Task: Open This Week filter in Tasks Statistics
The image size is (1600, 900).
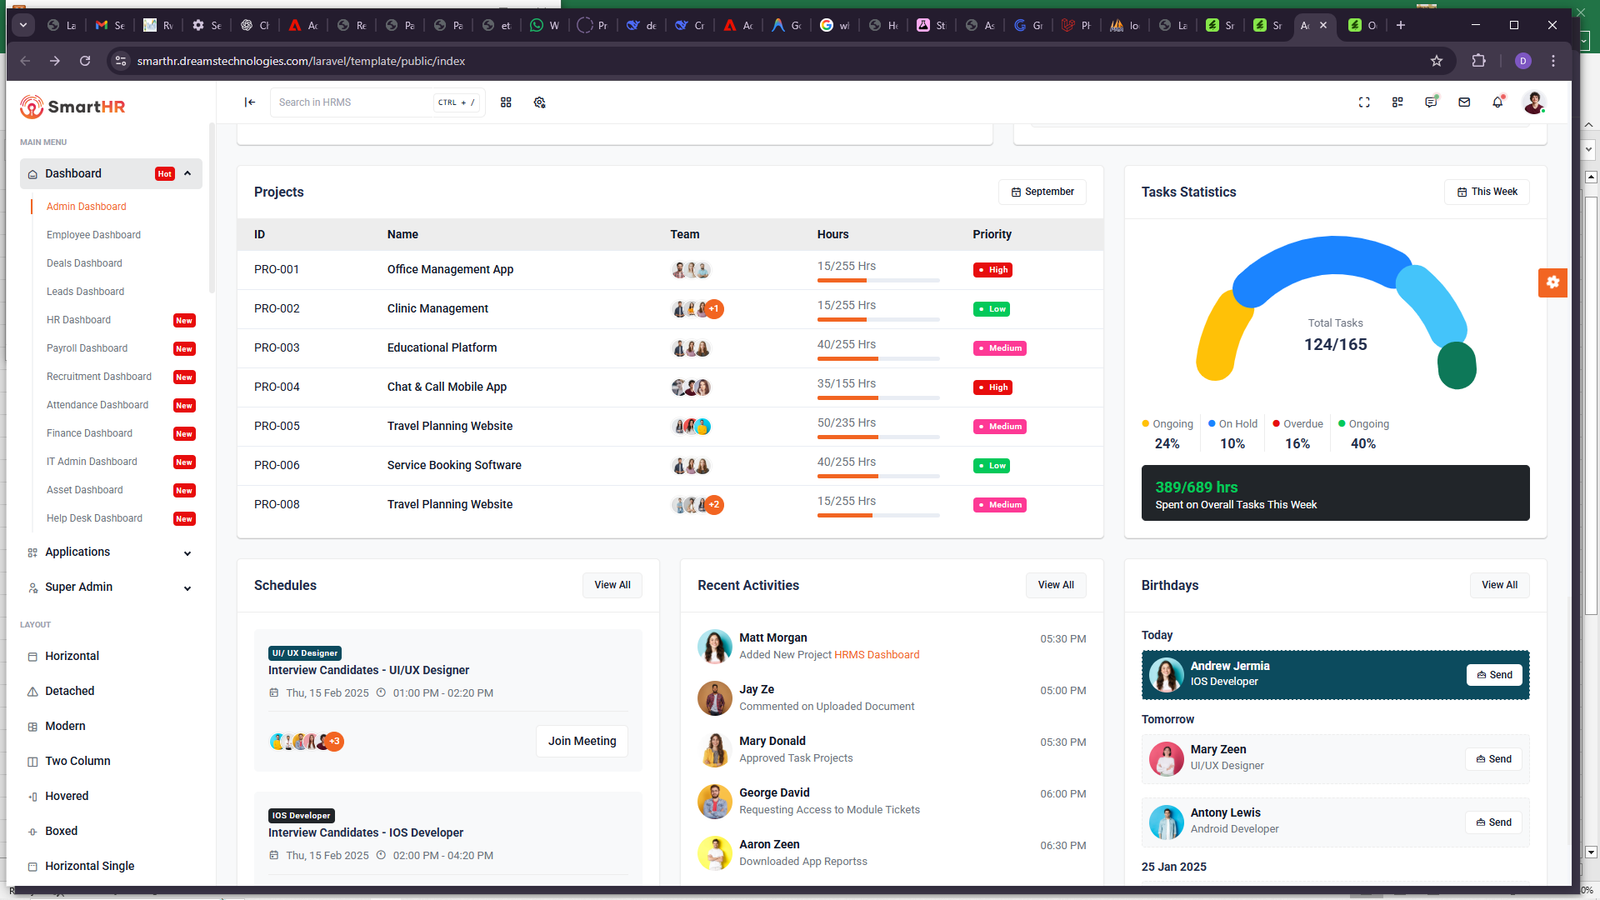Action: click(1486, 192)
